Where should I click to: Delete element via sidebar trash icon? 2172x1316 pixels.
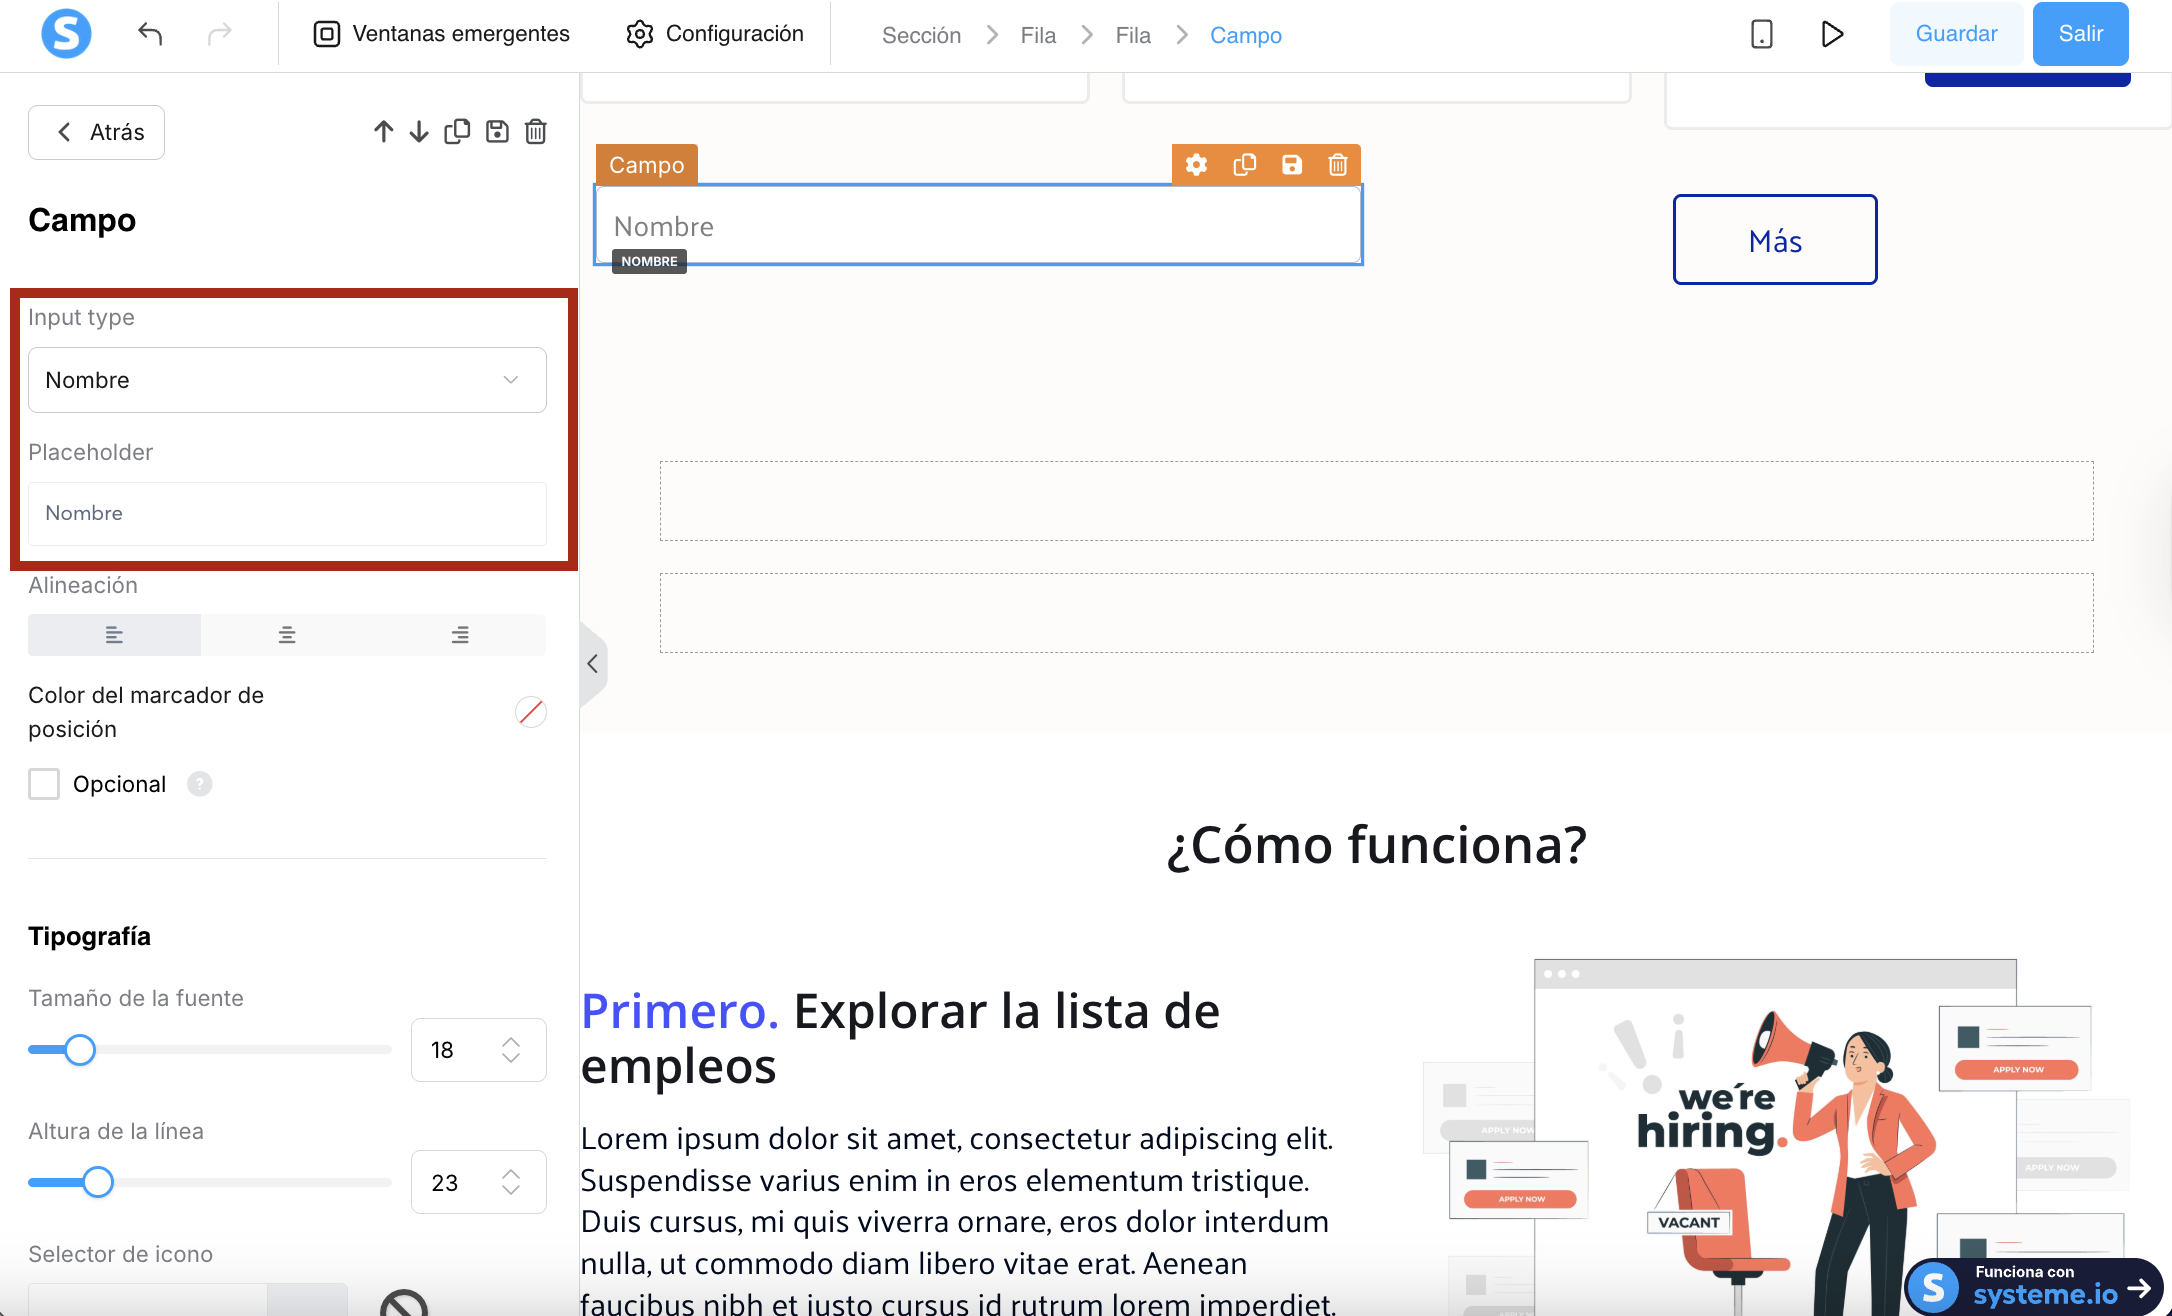point(536,132)
